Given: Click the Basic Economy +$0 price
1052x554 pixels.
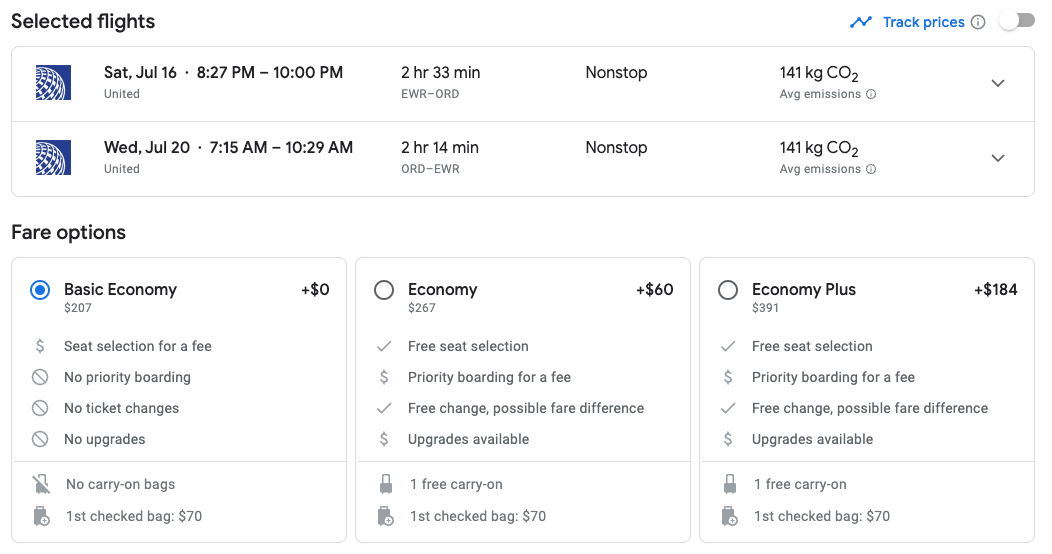Looking at the screenshot, I should click(315, 290).
